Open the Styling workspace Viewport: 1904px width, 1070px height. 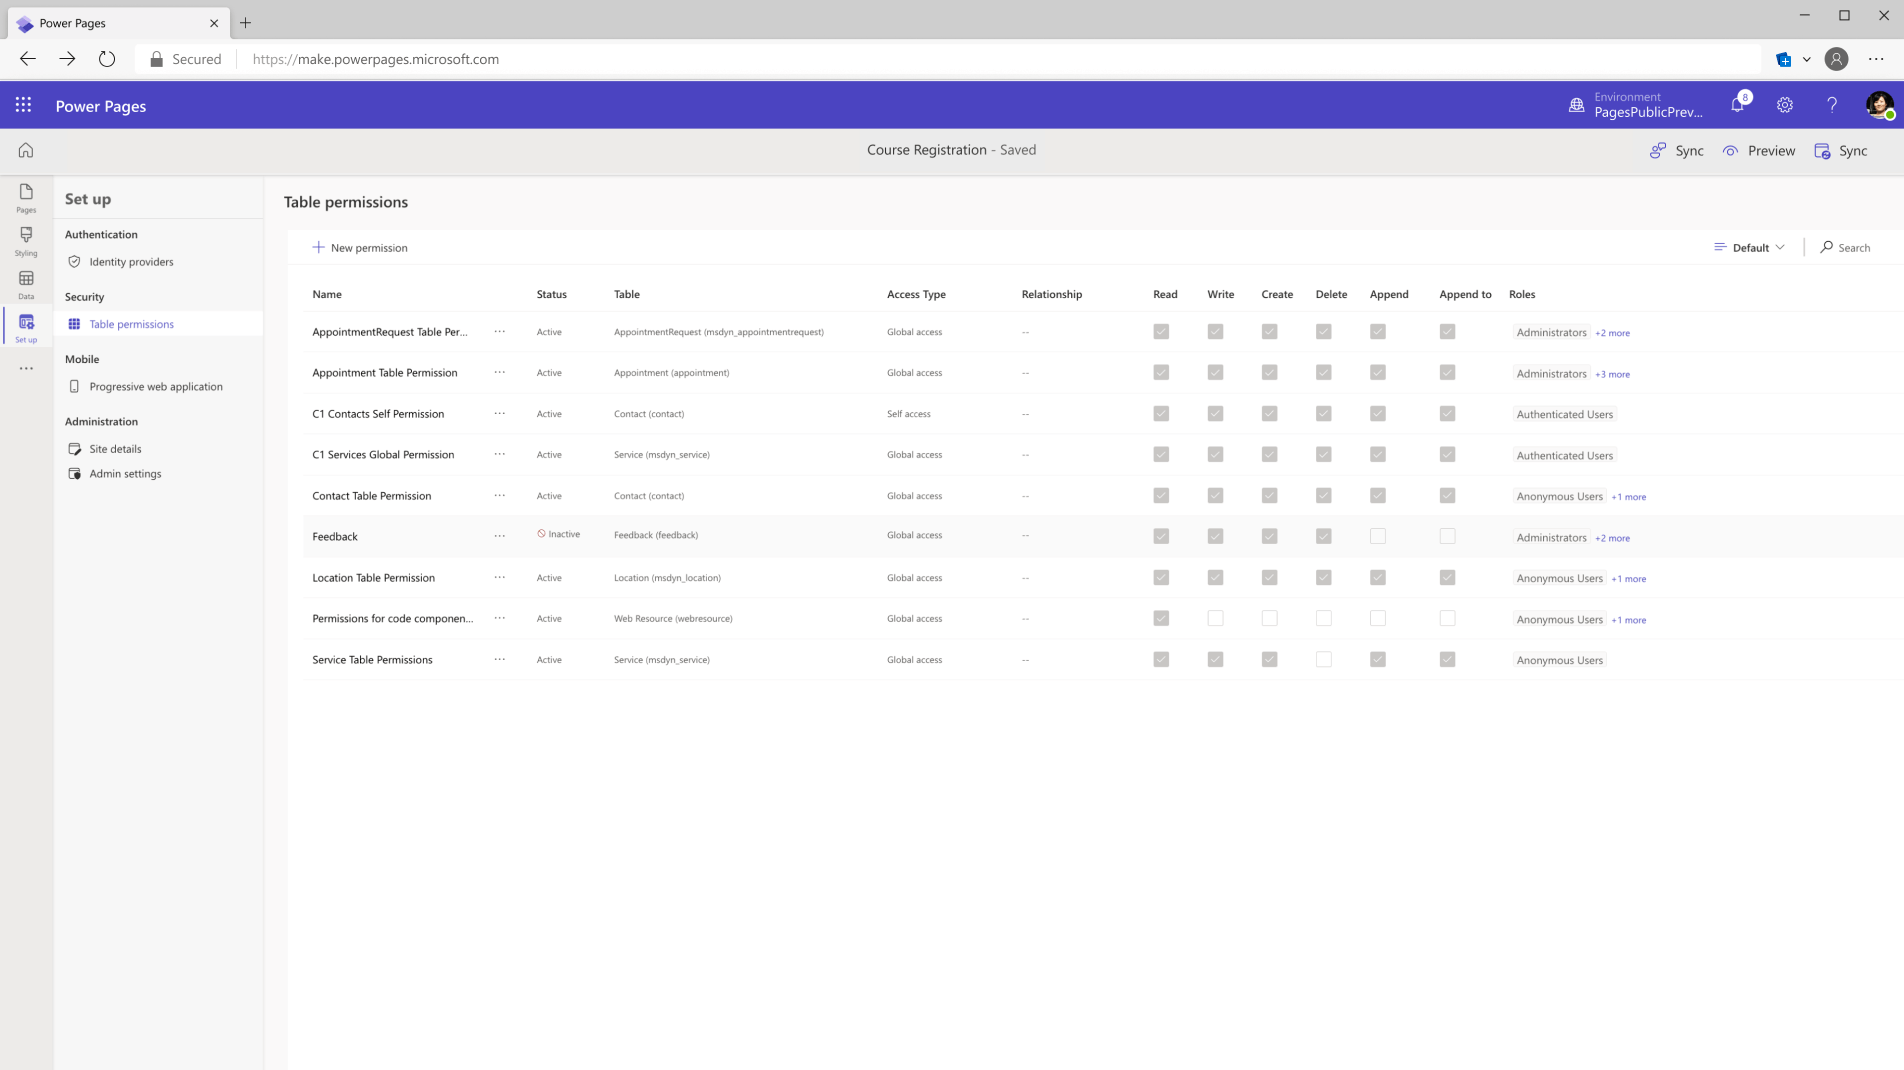point(26,240)
